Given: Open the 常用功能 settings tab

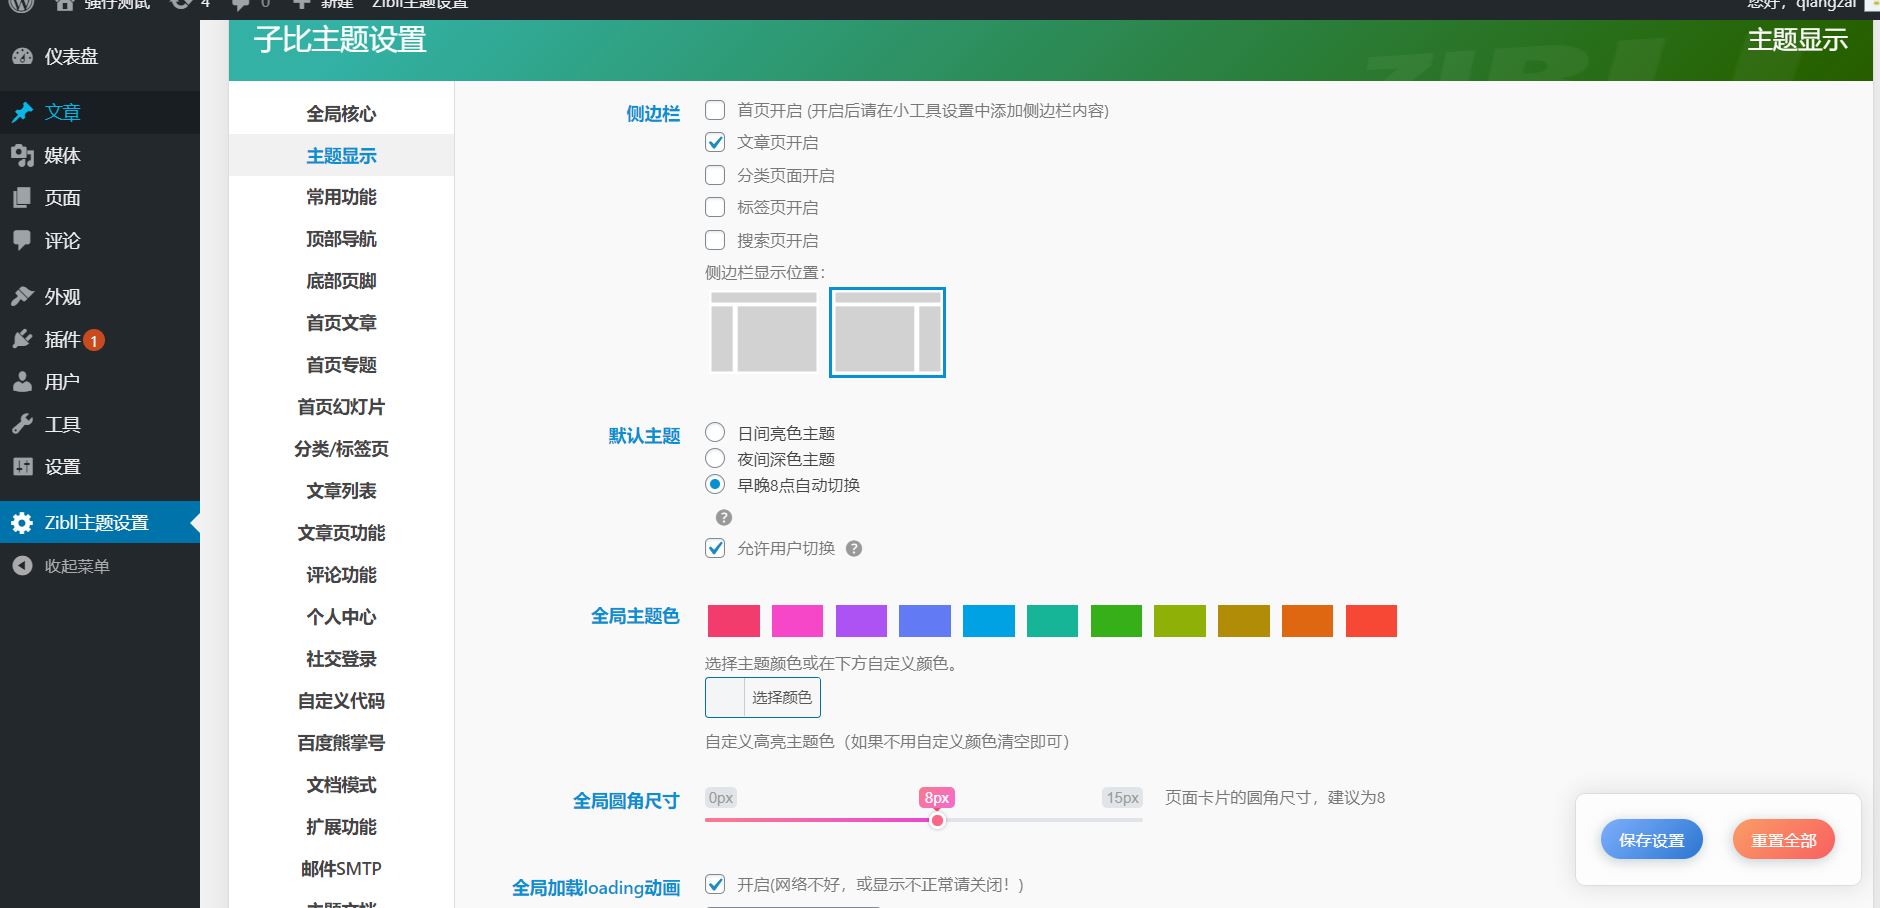Looking at the screenshot, I should pos(341,197).
